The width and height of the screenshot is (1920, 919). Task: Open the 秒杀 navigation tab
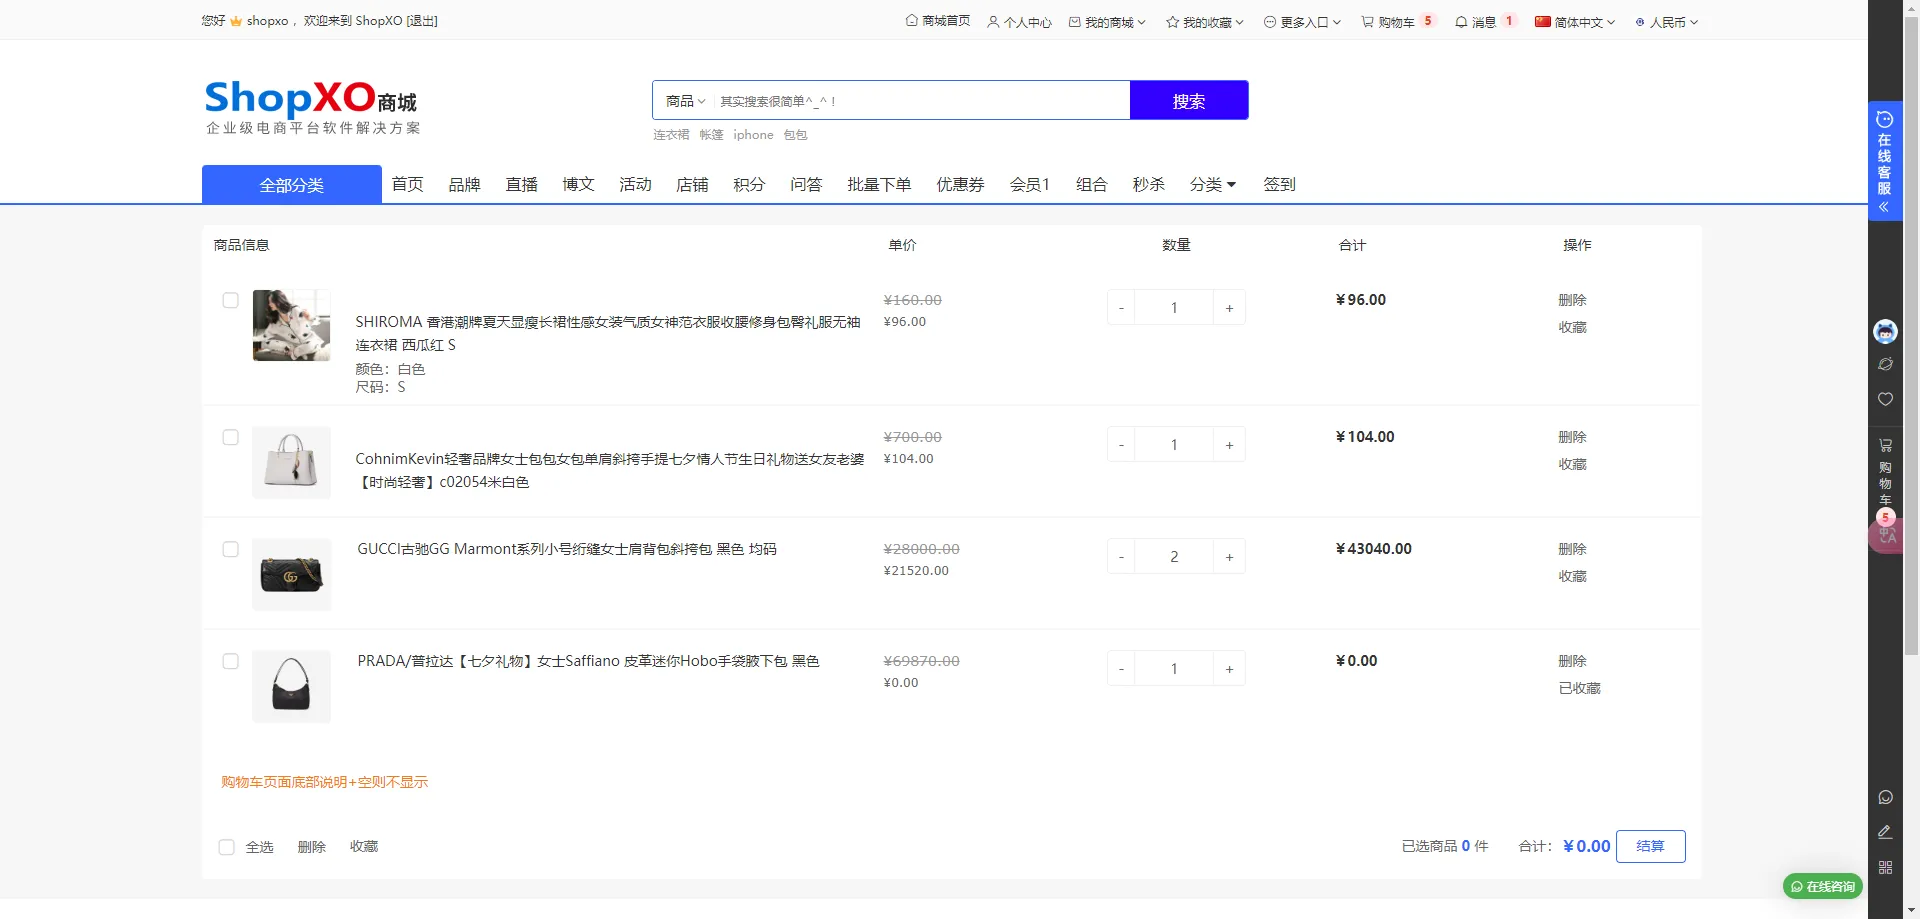(x=1149, y=184)
